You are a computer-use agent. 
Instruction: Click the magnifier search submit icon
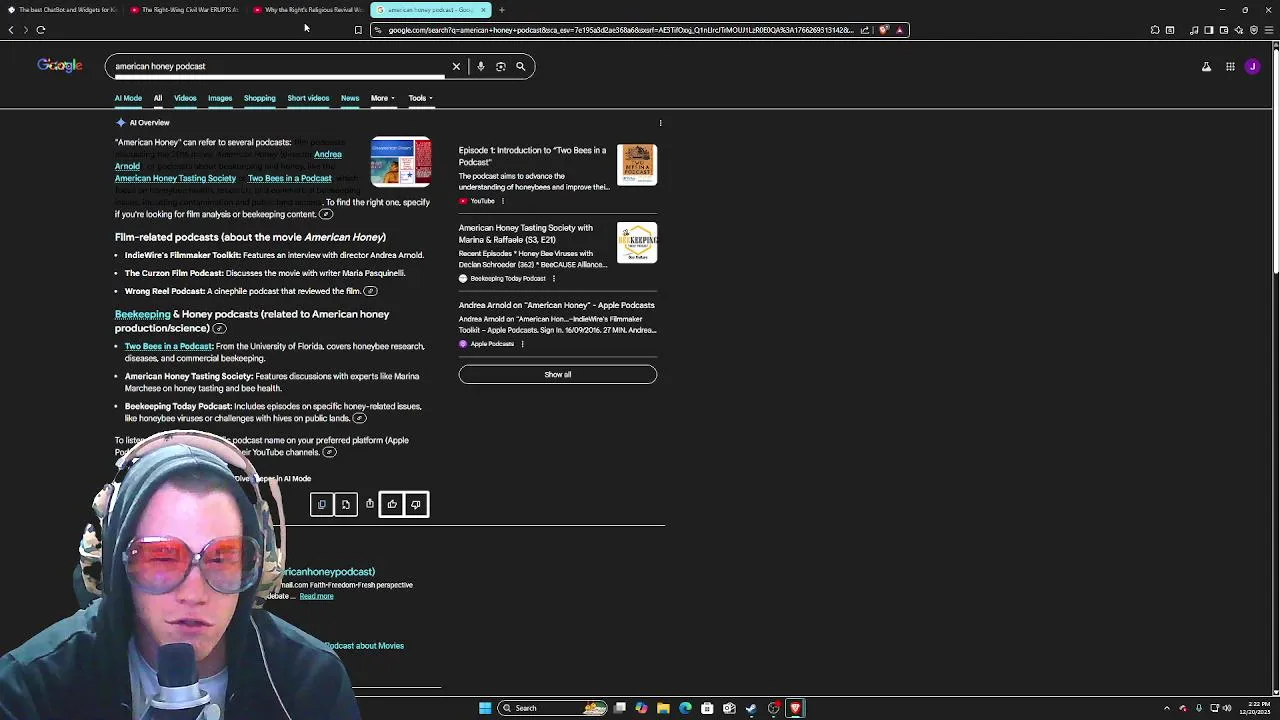point(520,66)
